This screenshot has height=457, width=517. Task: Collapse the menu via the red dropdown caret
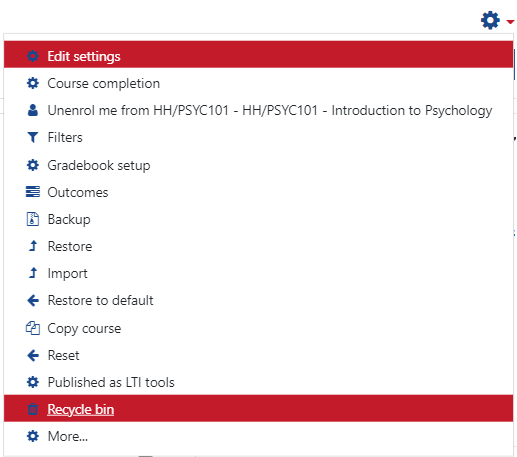(x=510, y=22)
